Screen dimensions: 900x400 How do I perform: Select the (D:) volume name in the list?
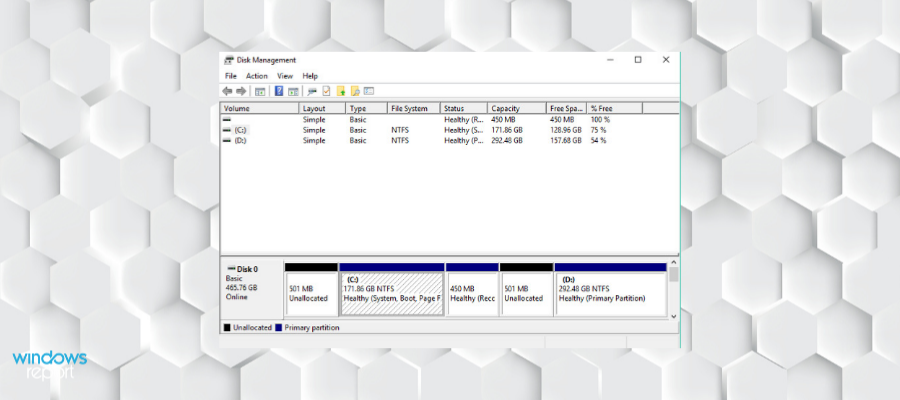pos(240,141)
